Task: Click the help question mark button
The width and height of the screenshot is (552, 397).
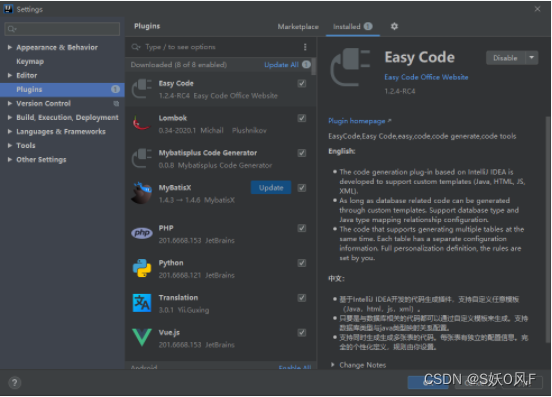Action: 14,383
